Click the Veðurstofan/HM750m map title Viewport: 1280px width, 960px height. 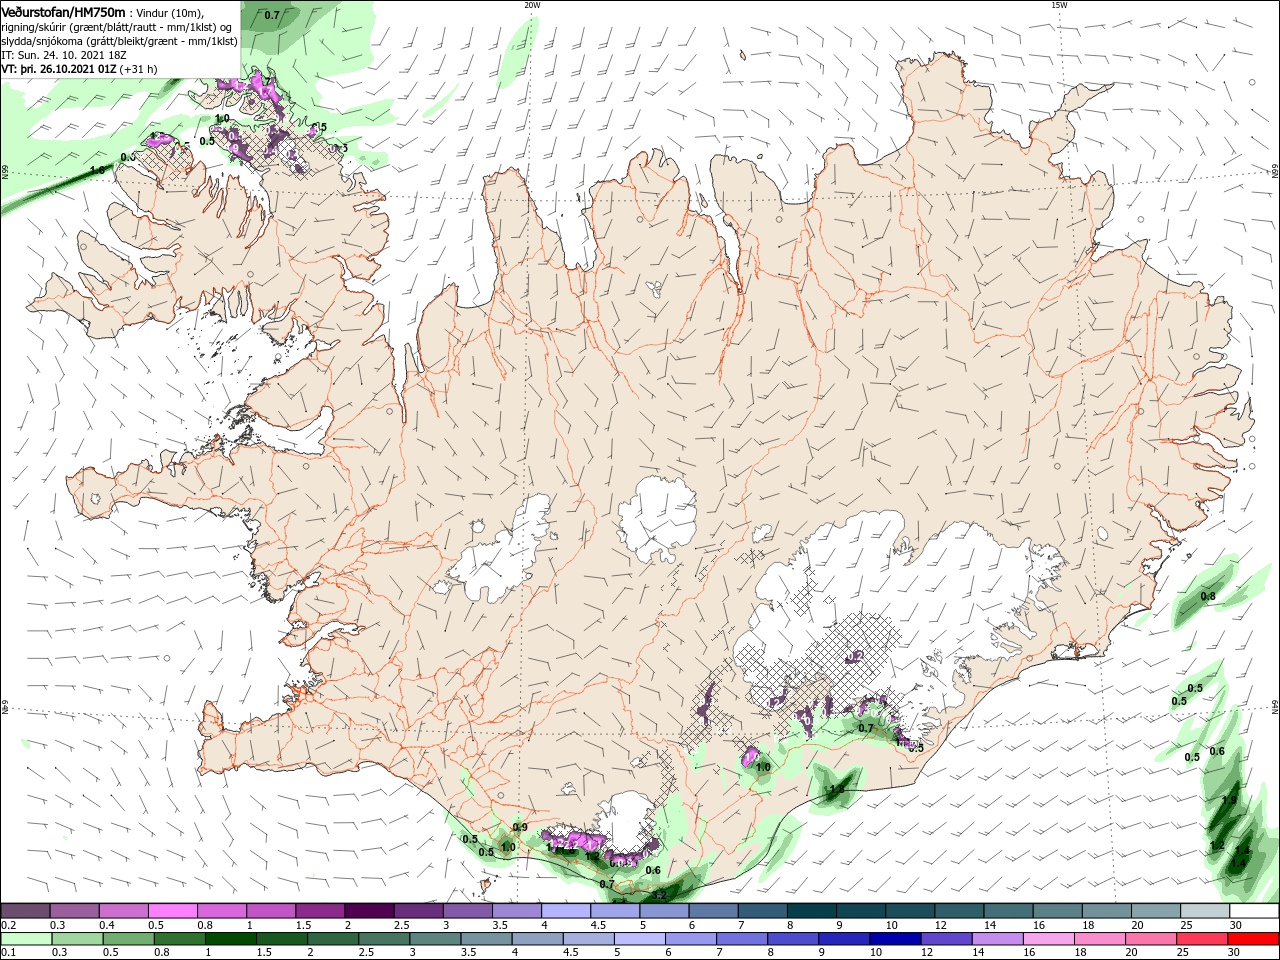pos(63,11)
